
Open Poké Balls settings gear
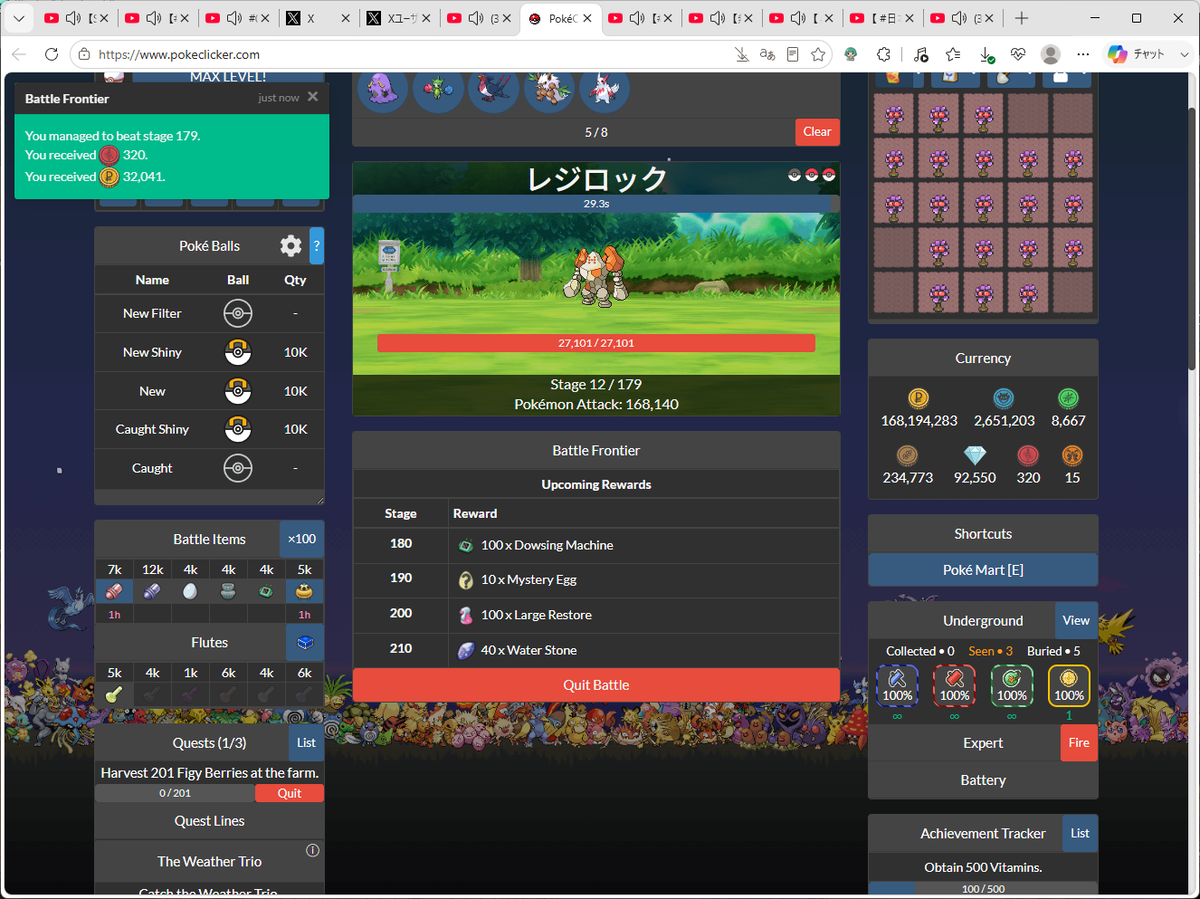291,245
